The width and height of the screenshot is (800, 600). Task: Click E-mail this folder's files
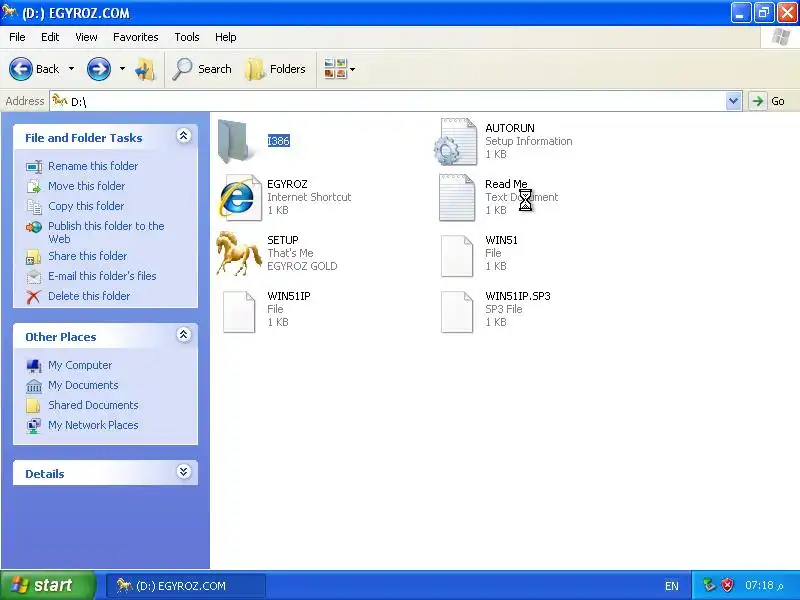[102, 276]
